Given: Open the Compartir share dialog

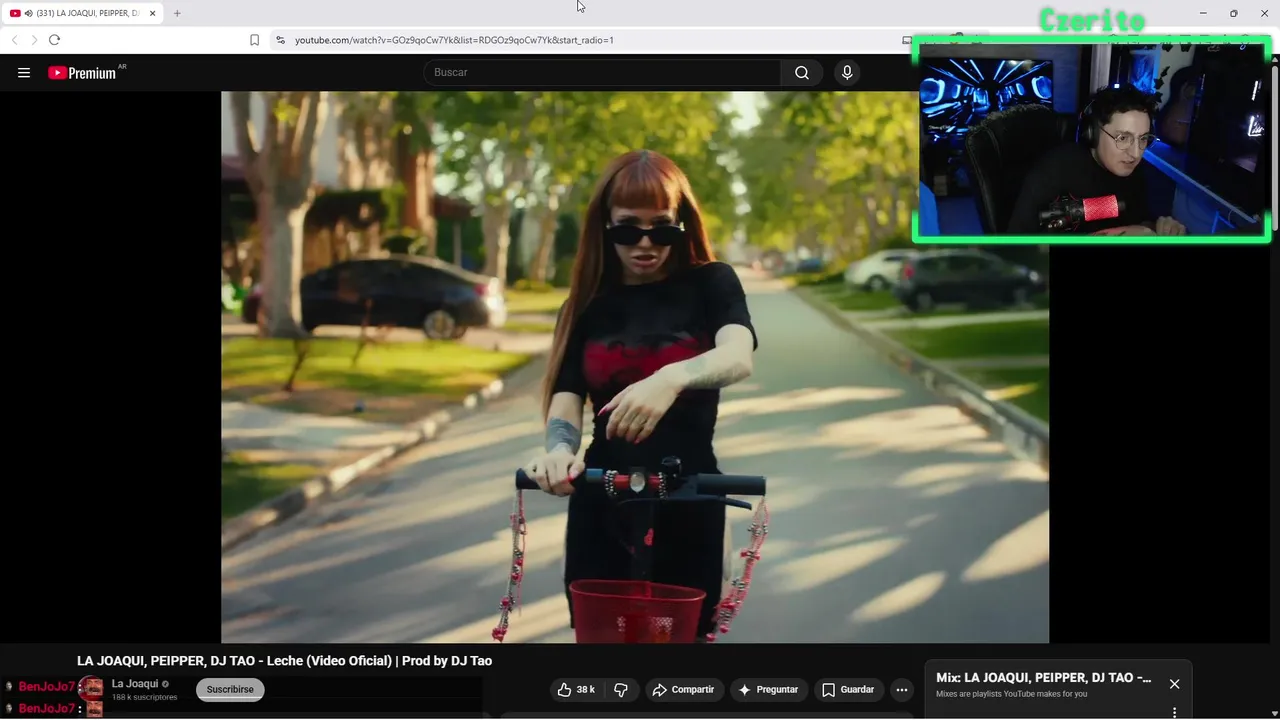Looking at the screenshot, I should pos(683,690).
